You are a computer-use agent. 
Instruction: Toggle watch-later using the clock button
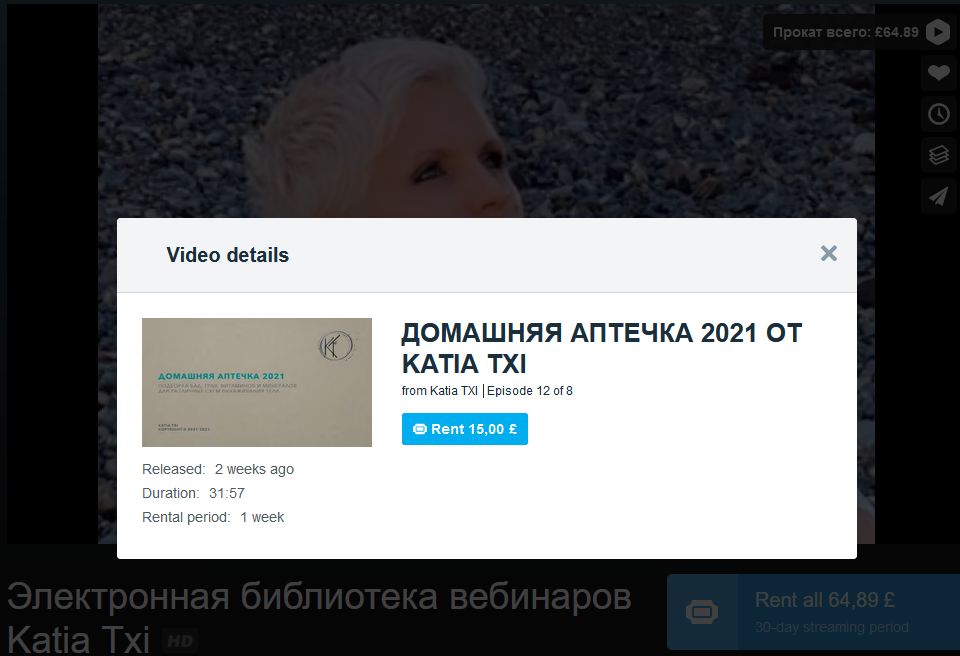(938, 114)
